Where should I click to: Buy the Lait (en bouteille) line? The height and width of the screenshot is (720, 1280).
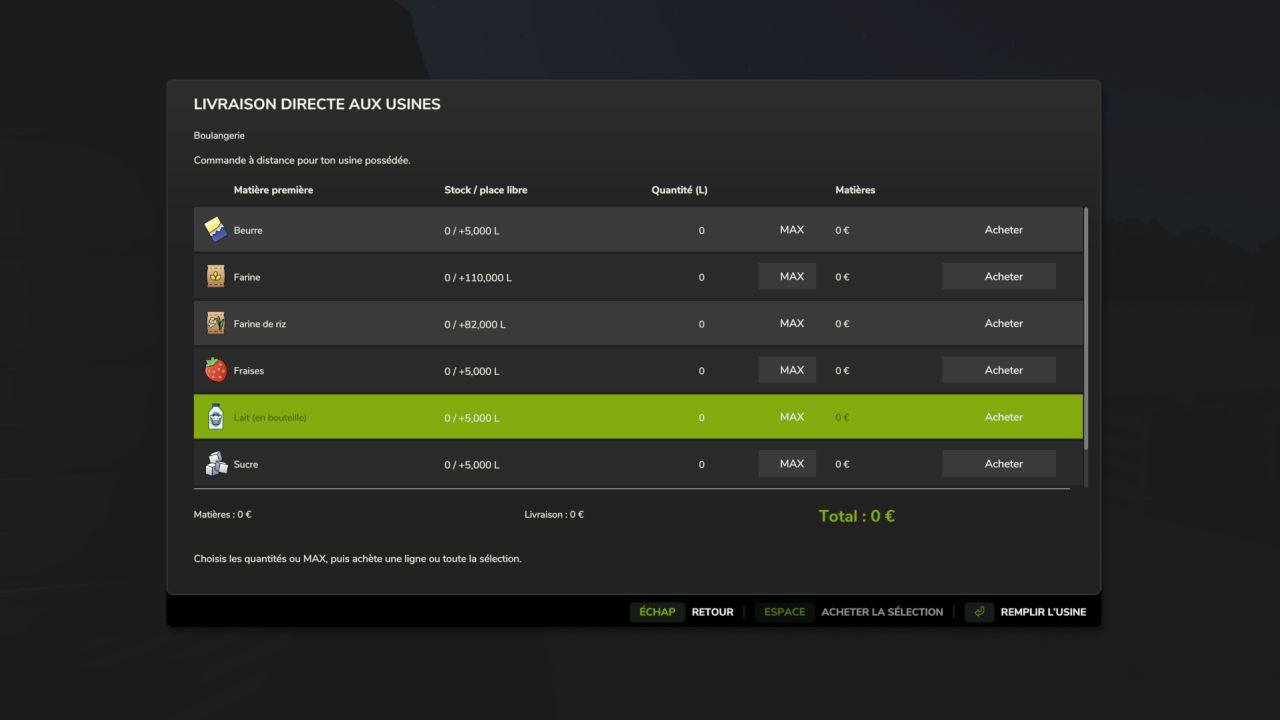click(x=999, y=417)
